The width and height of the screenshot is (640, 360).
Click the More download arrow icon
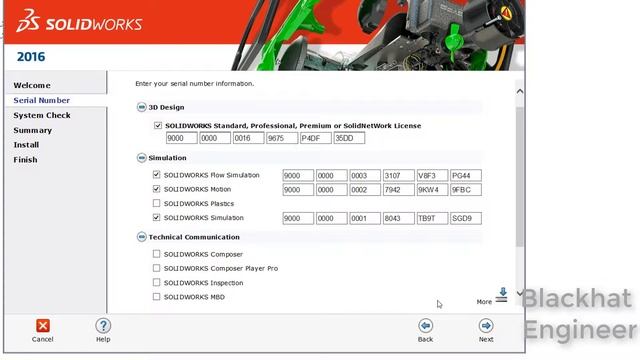(502, 295)
